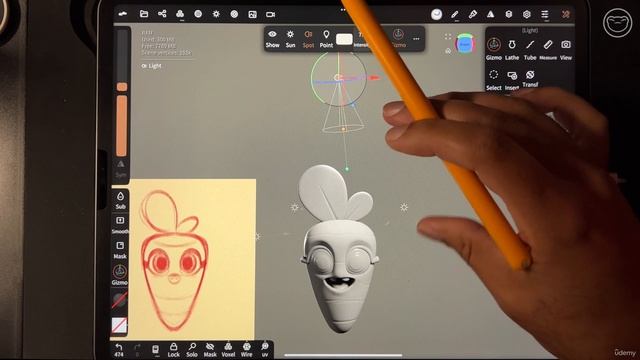
Task: Toggle the Sub shortcut on left bar
Action: tap(120, 200)
